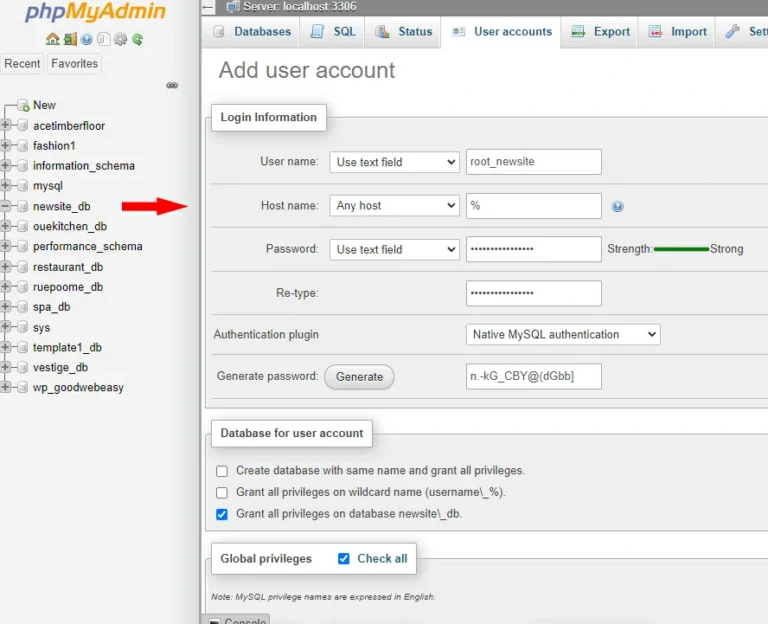768x624 pixels.
Task: Click the generated password text field
Action: 533,376
